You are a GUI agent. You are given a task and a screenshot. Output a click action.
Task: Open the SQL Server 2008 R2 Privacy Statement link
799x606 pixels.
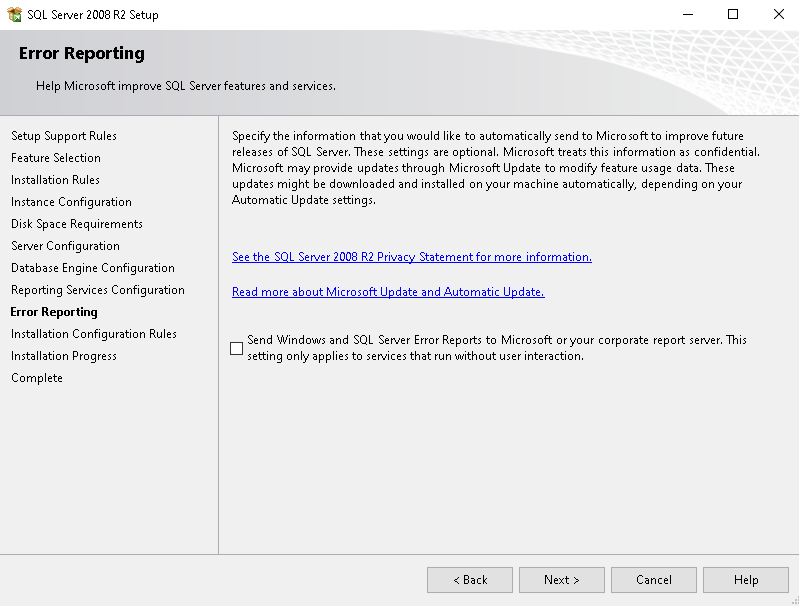click(412, 257)
